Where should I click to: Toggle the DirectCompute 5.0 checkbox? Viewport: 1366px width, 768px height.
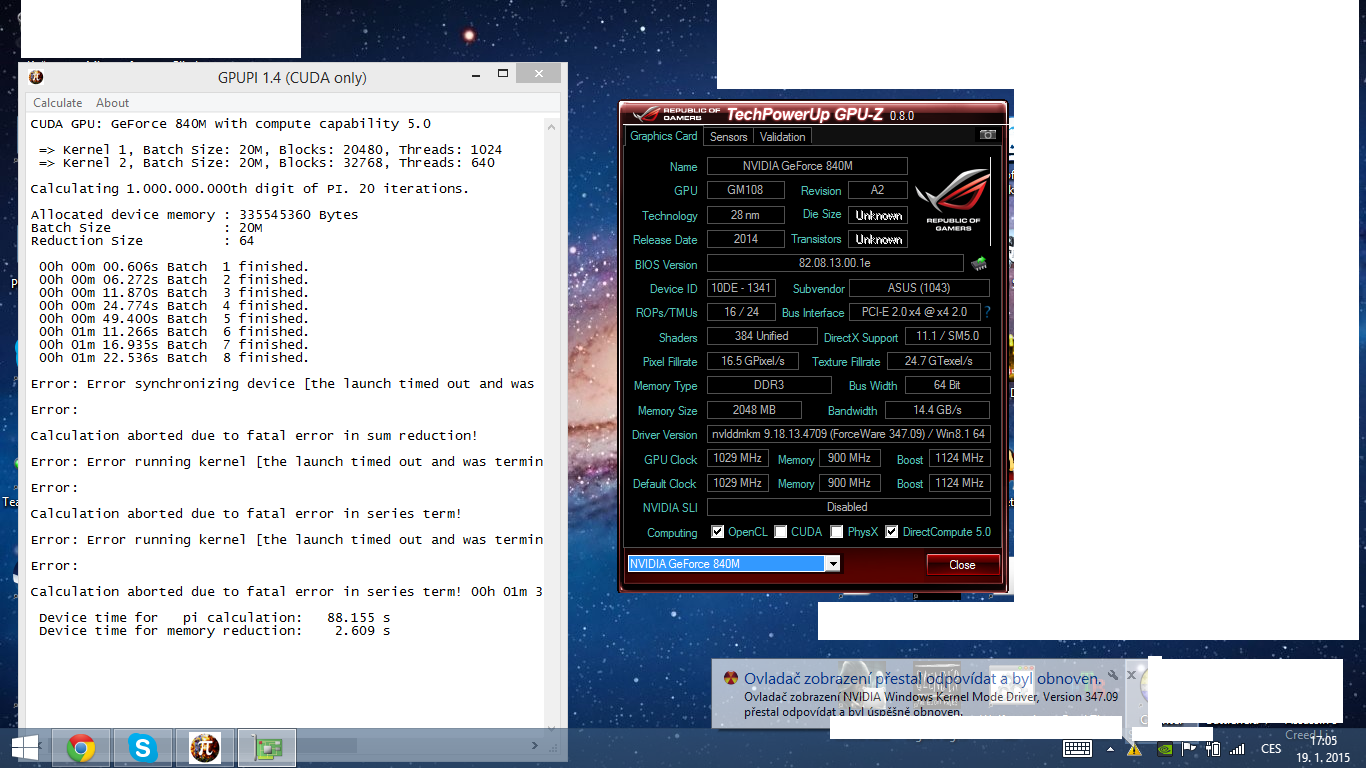coord(892,532)
